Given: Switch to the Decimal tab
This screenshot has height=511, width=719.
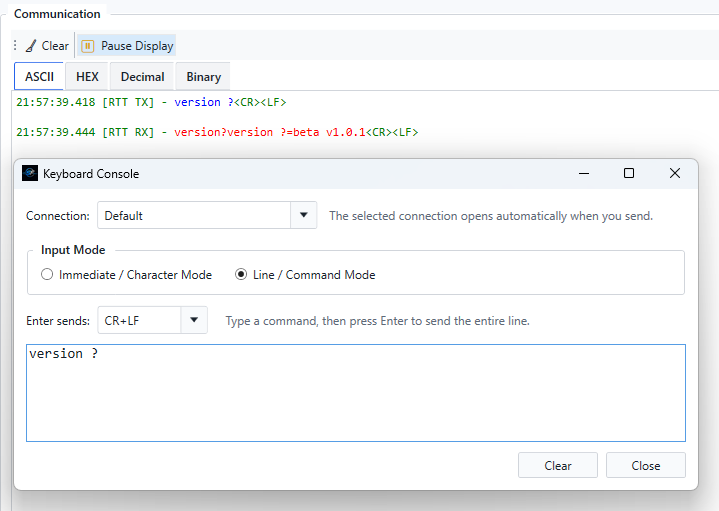Looking at the screenshot, I should click(x=142, y=77).
